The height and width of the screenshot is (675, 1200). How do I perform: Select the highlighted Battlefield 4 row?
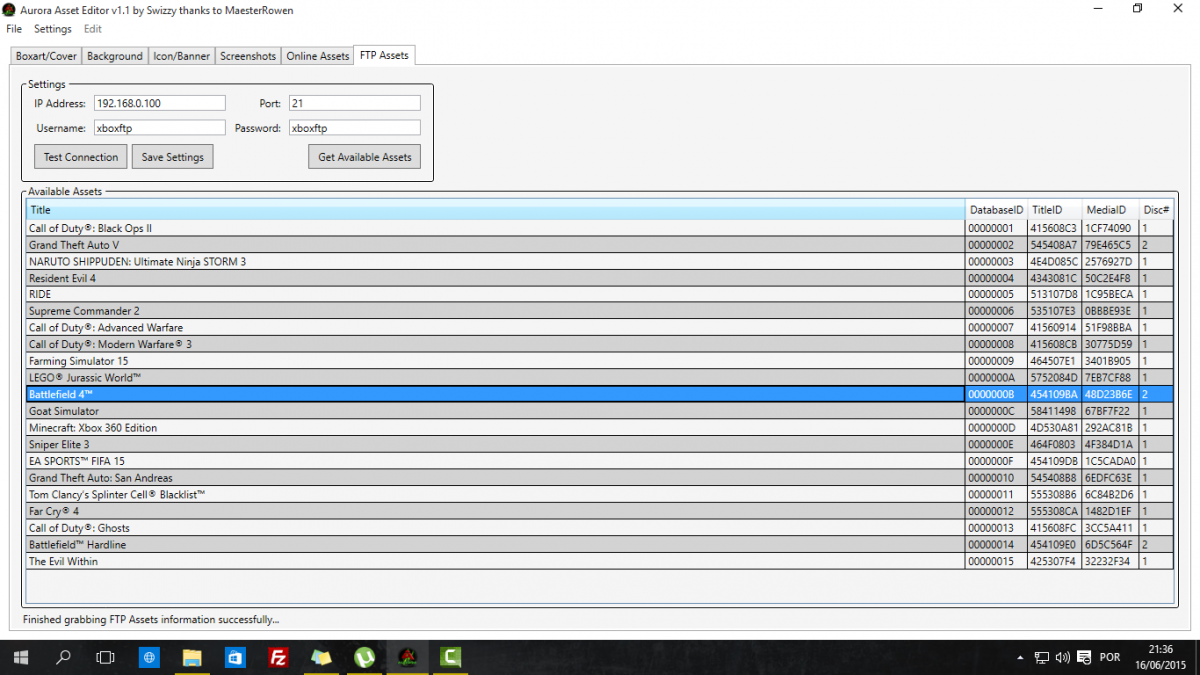click(600, 395)
